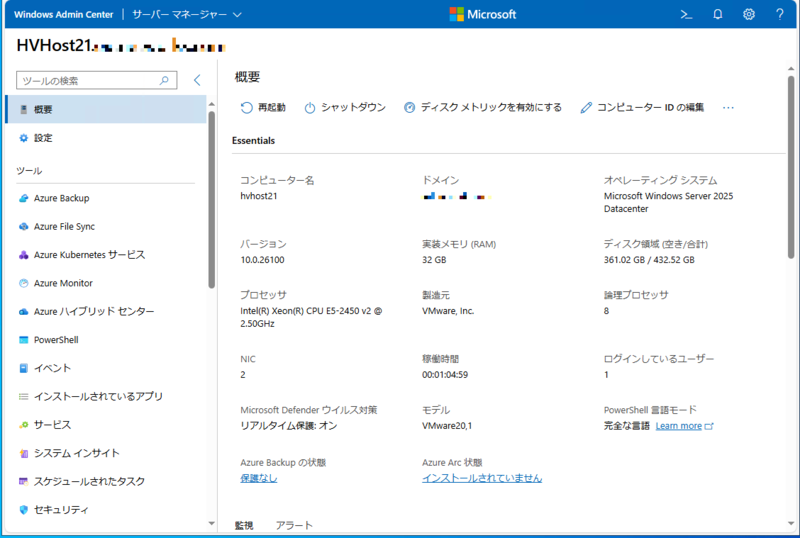Open Azure Kubernetes サービス tool

point(106,255)
